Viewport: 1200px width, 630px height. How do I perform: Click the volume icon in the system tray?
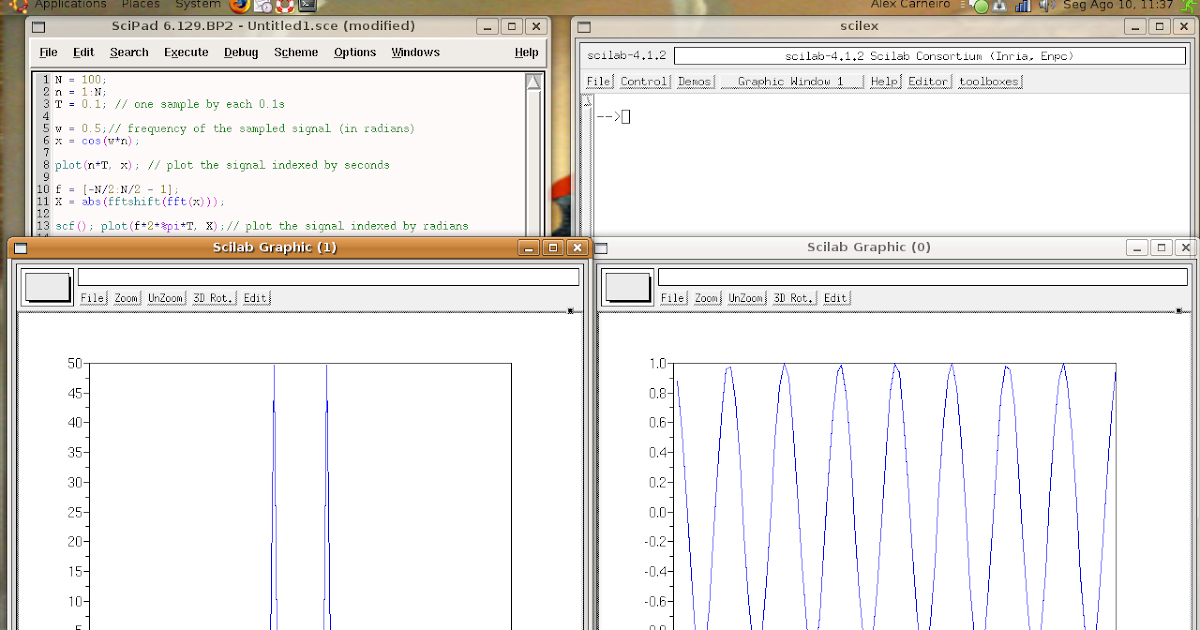click(x=1045, y=5)
